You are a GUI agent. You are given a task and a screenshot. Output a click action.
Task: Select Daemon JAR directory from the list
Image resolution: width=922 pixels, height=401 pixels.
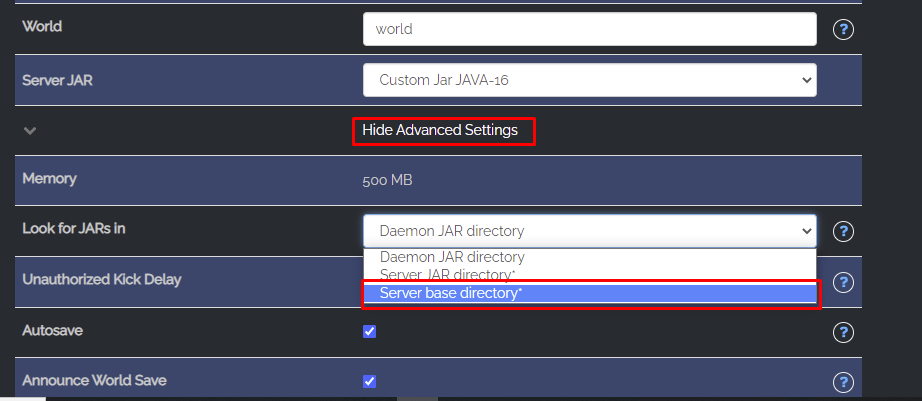452,257
